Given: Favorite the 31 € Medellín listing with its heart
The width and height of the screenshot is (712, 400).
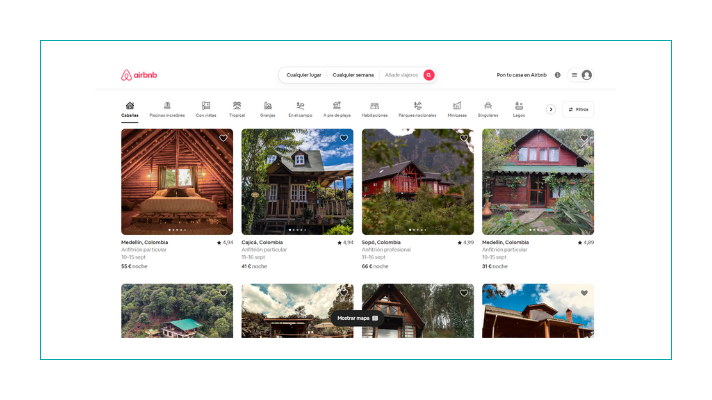Looking at the screenshot, I should [x=584, y=138].
